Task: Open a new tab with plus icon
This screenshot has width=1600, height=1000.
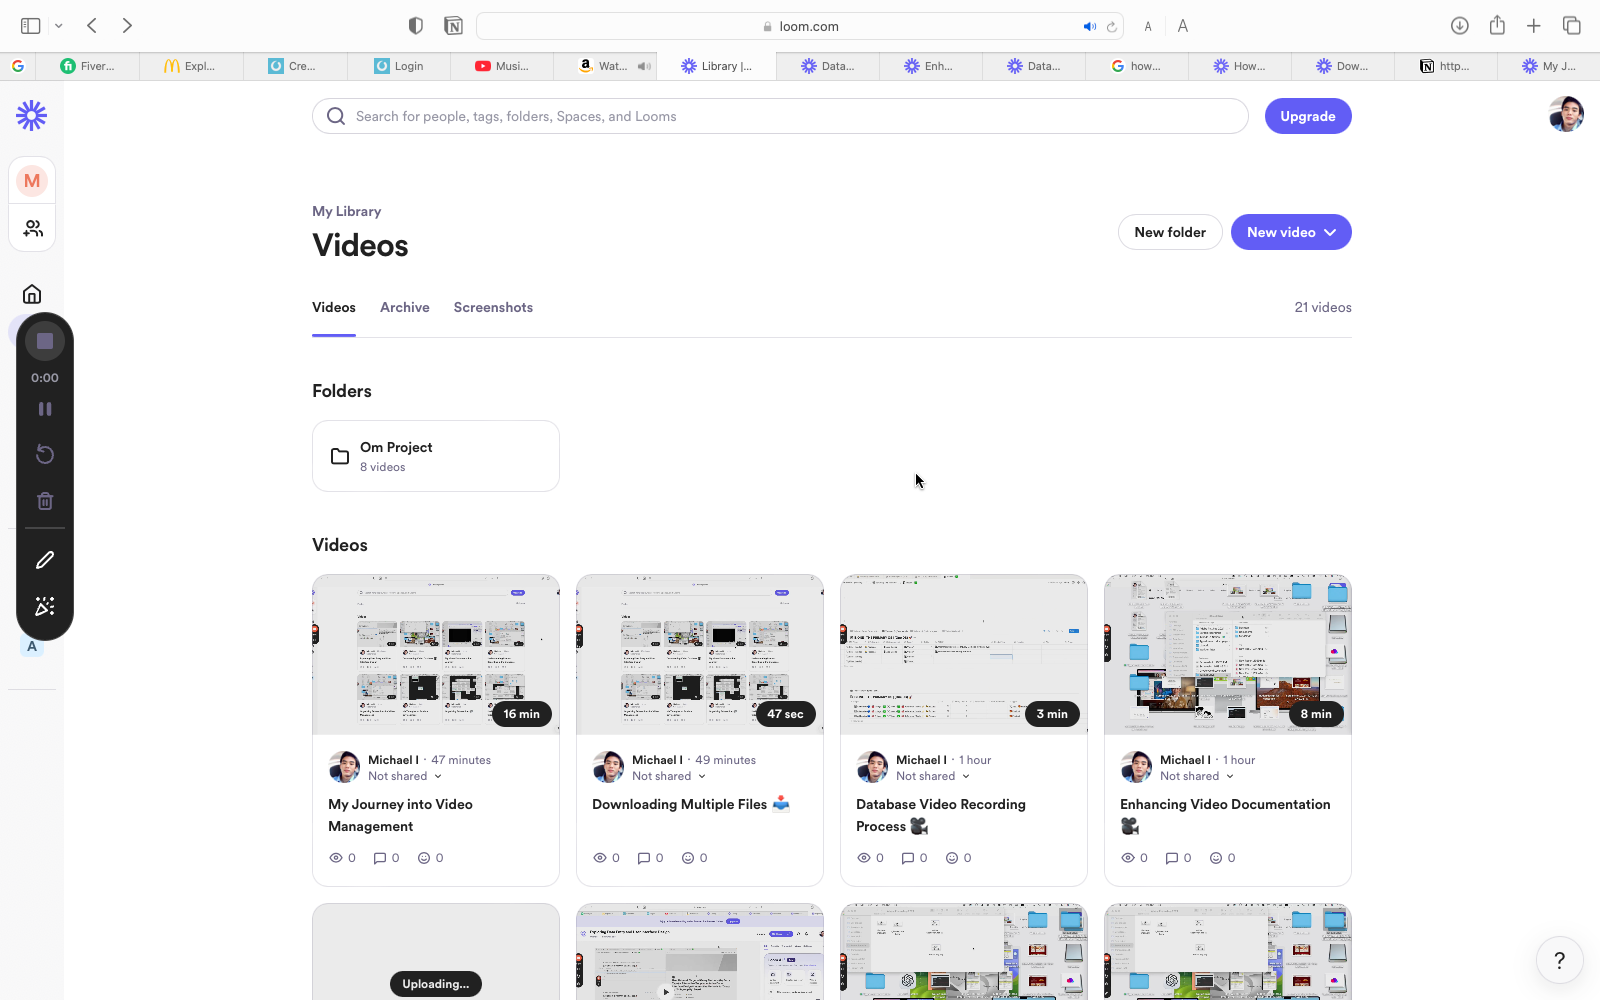Action: pyautogui.click(x=1534, y=26)
